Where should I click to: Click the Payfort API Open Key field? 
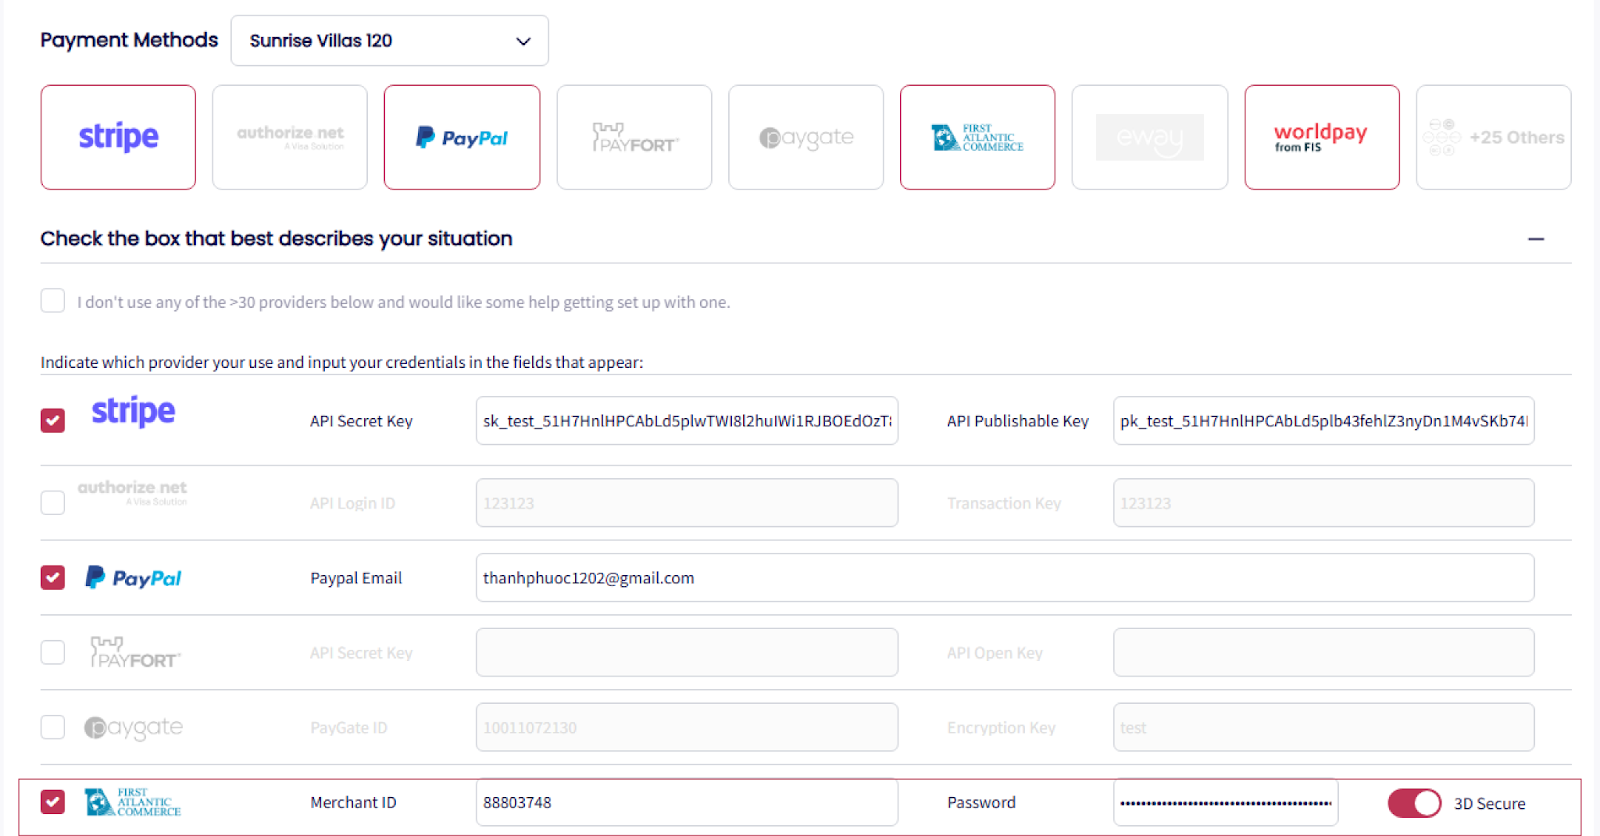[1324, 653]
